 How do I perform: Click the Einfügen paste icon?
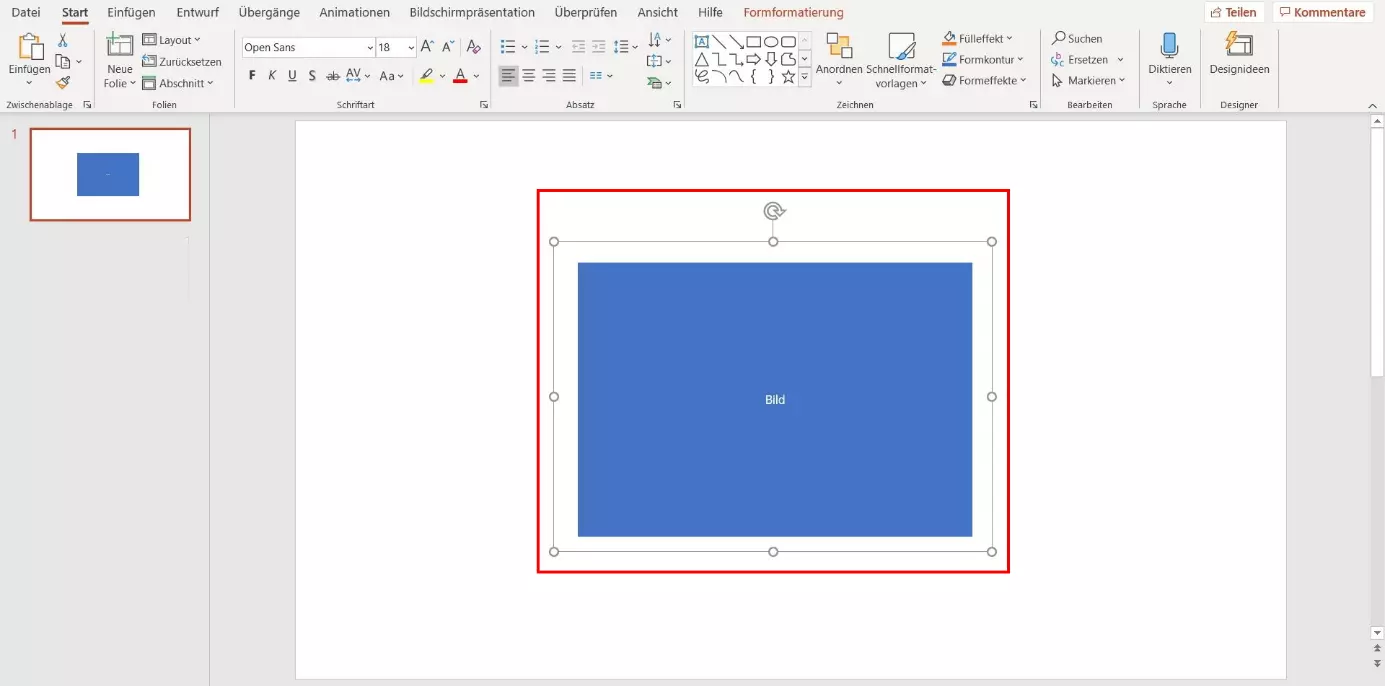click(30, 47)
